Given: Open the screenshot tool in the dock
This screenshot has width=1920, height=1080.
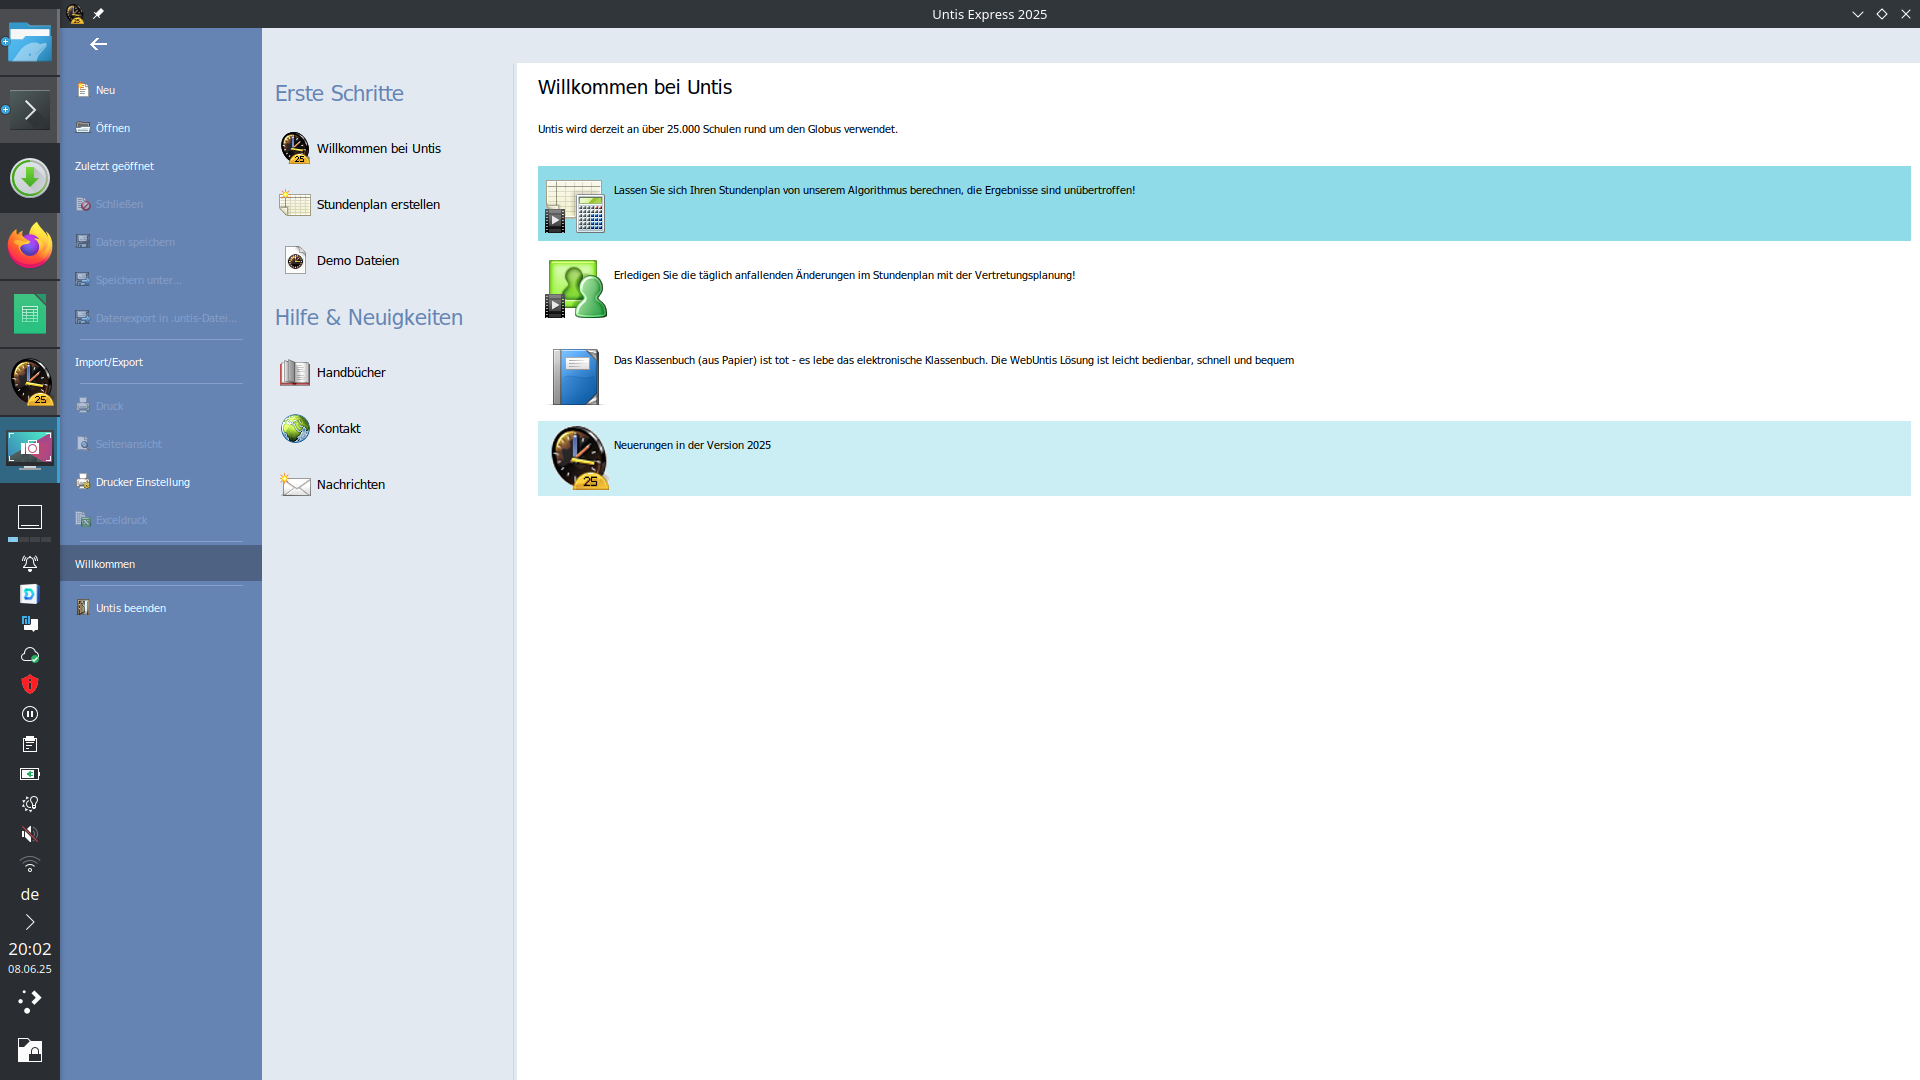Looking at the screenshot, I should 30,450.
